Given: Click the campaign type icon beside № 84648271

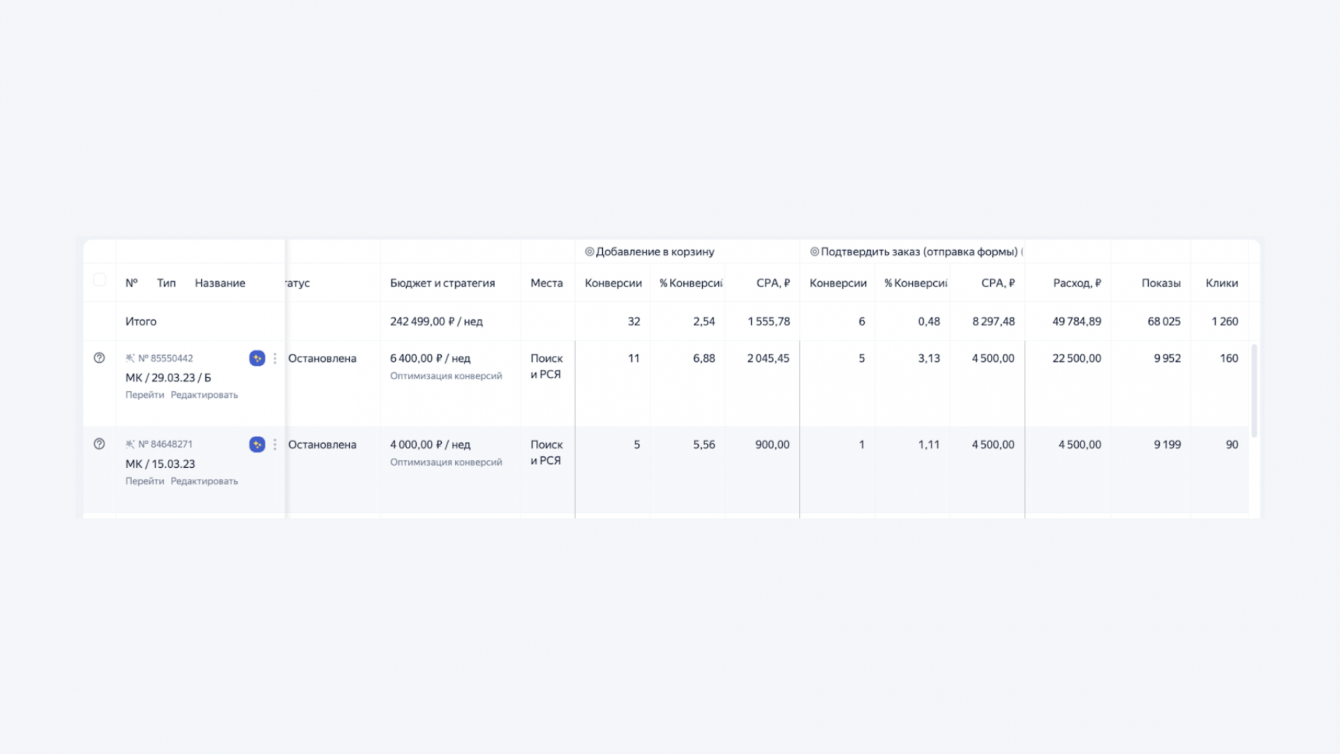Looking at the screenshot, I should coord(130,444).
